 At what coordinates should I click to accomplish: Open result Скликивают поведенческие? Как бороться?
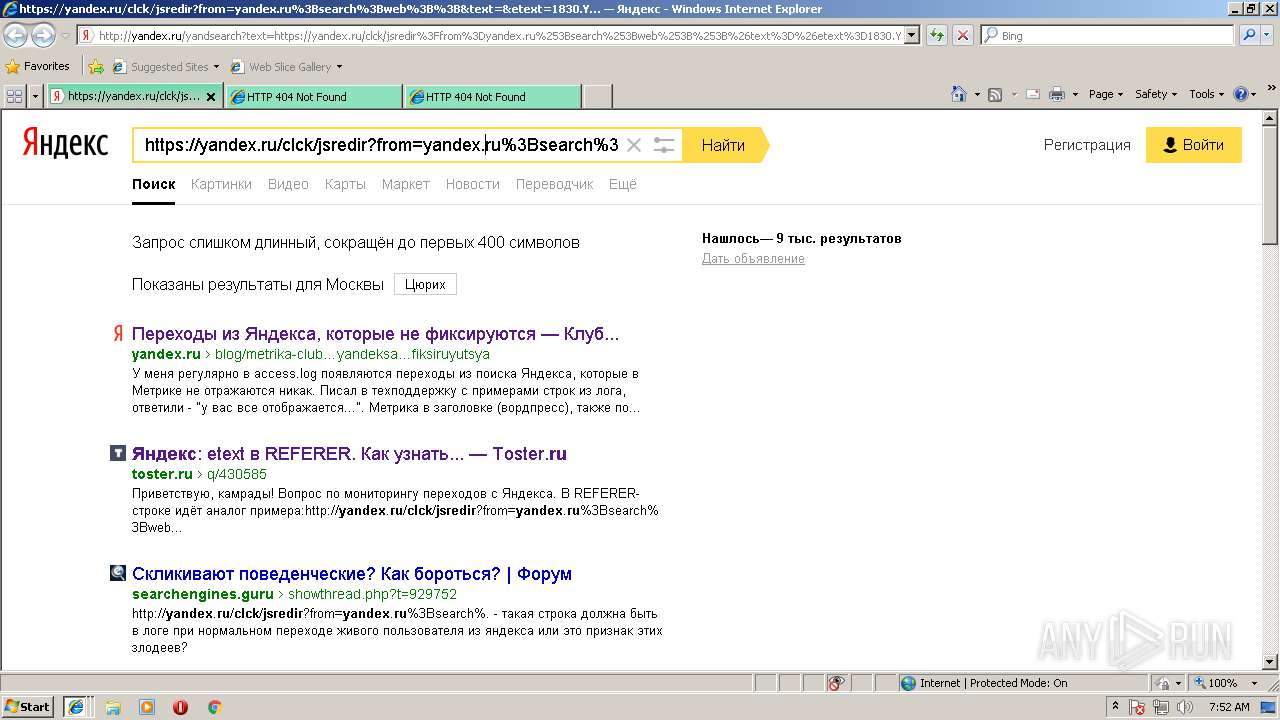tap(352, 574)
